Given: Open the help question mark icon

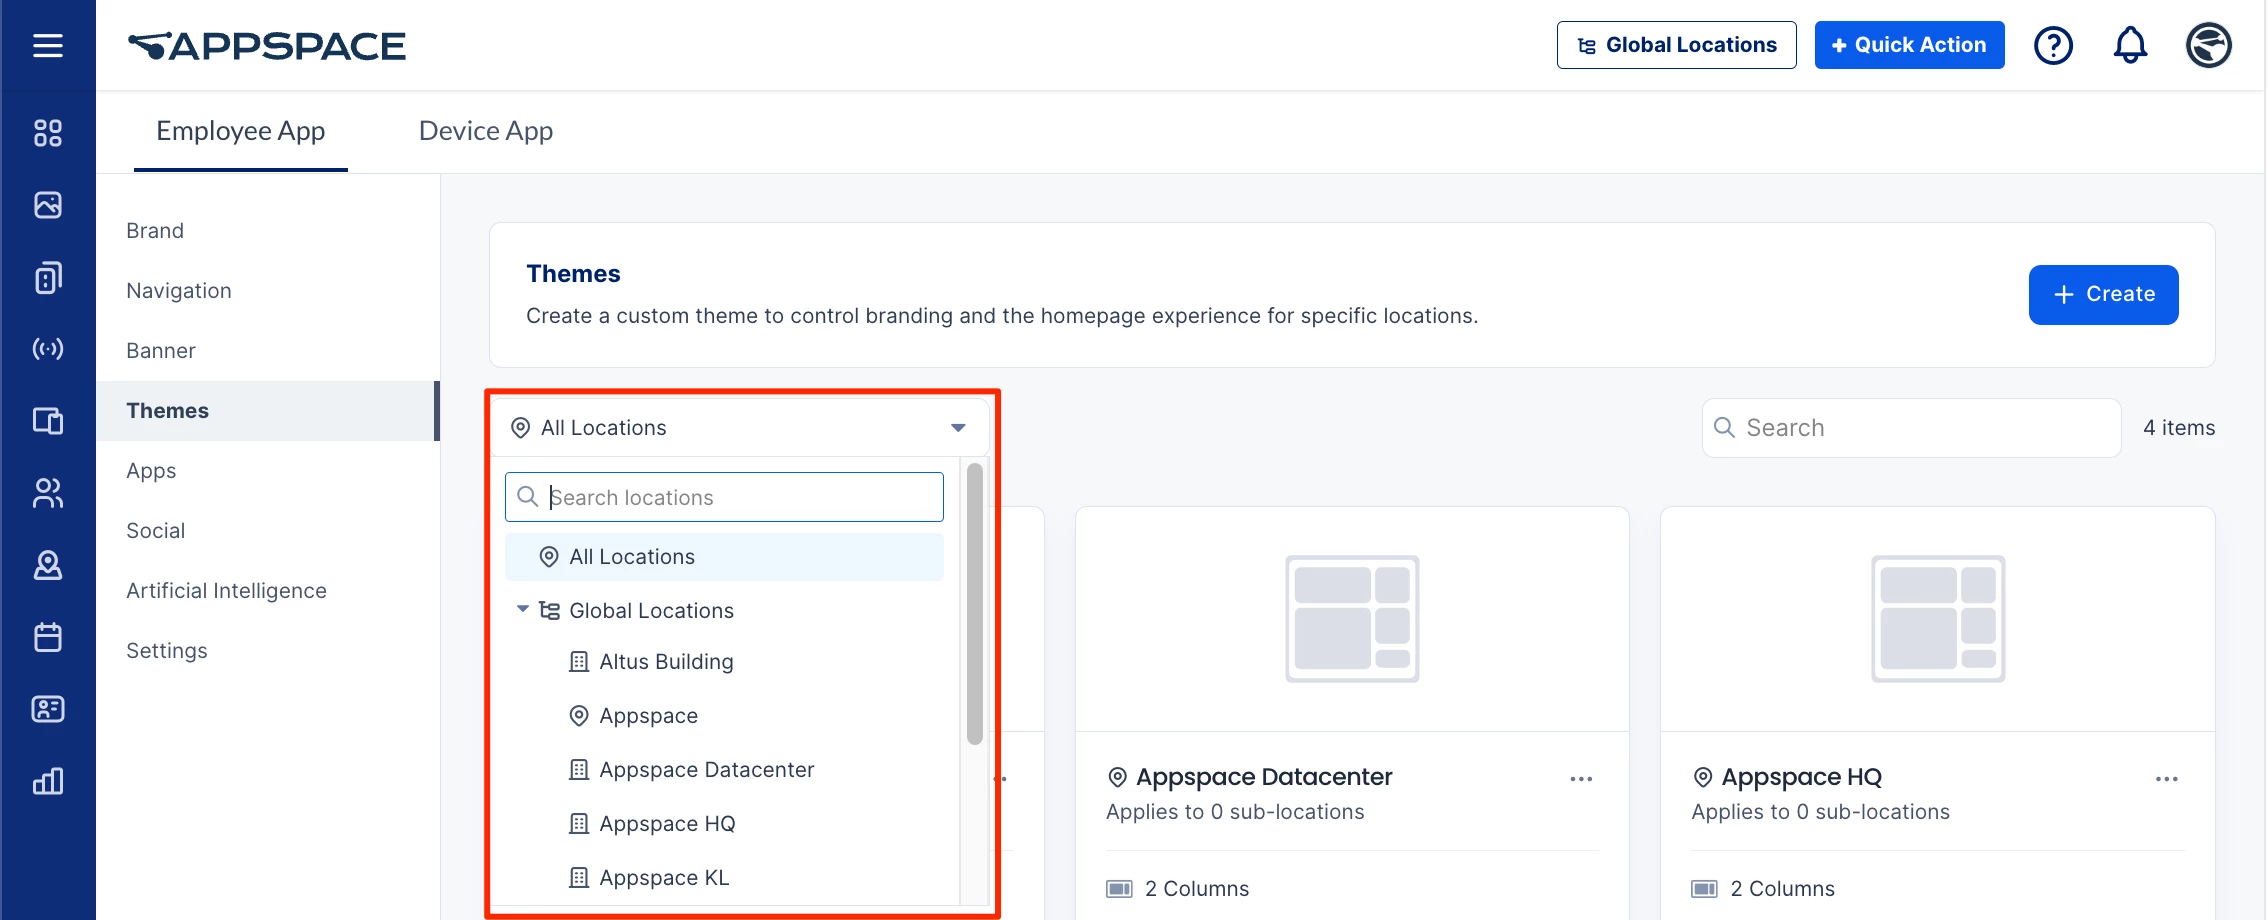Looking at the screenshot, I should pos(2053,45).
